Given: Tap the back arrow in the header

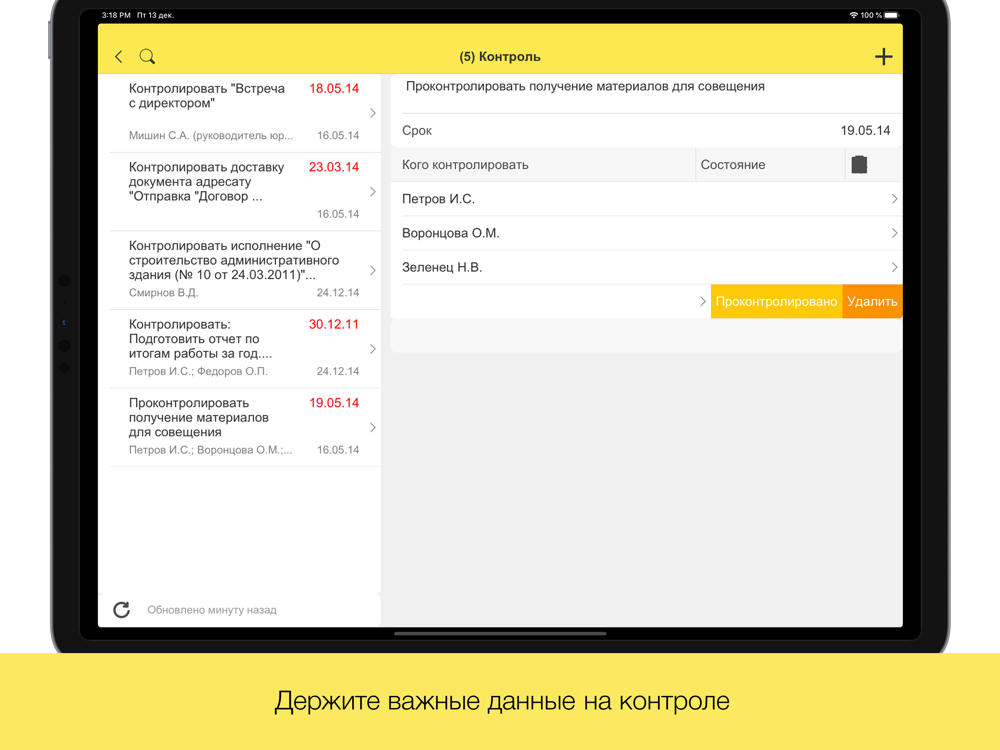Looking at the screenshot, I should click(x=119, y=57).
